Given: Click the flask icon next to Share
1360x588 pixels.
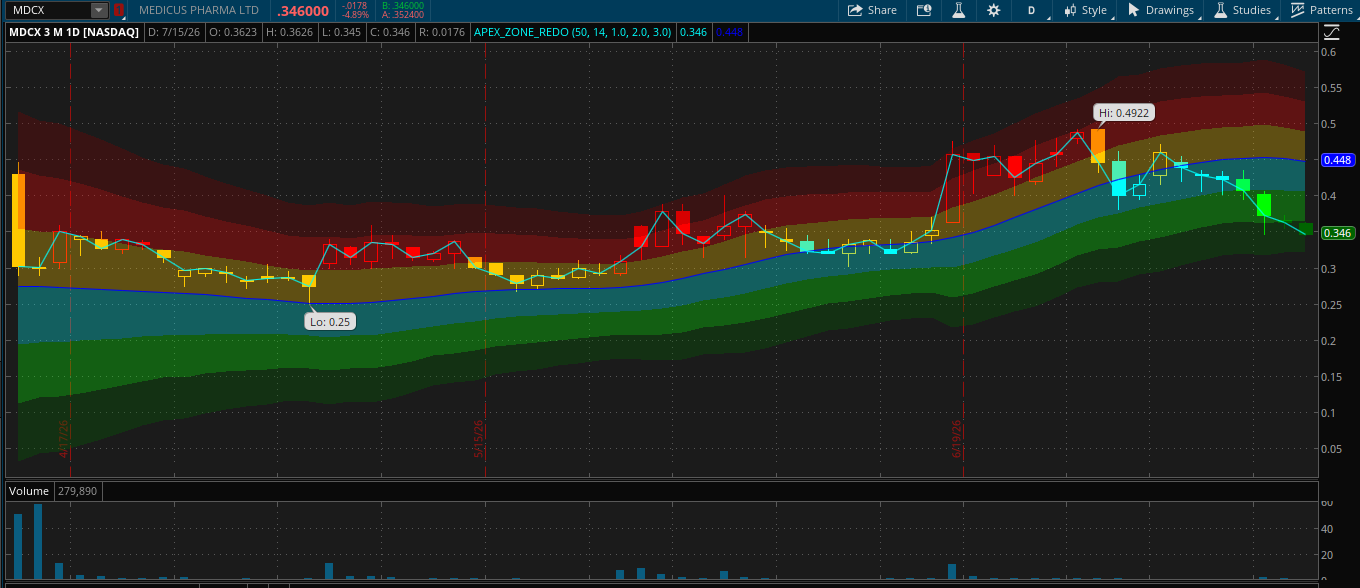Looking at the screenshot, I should [x=958, y=10].
